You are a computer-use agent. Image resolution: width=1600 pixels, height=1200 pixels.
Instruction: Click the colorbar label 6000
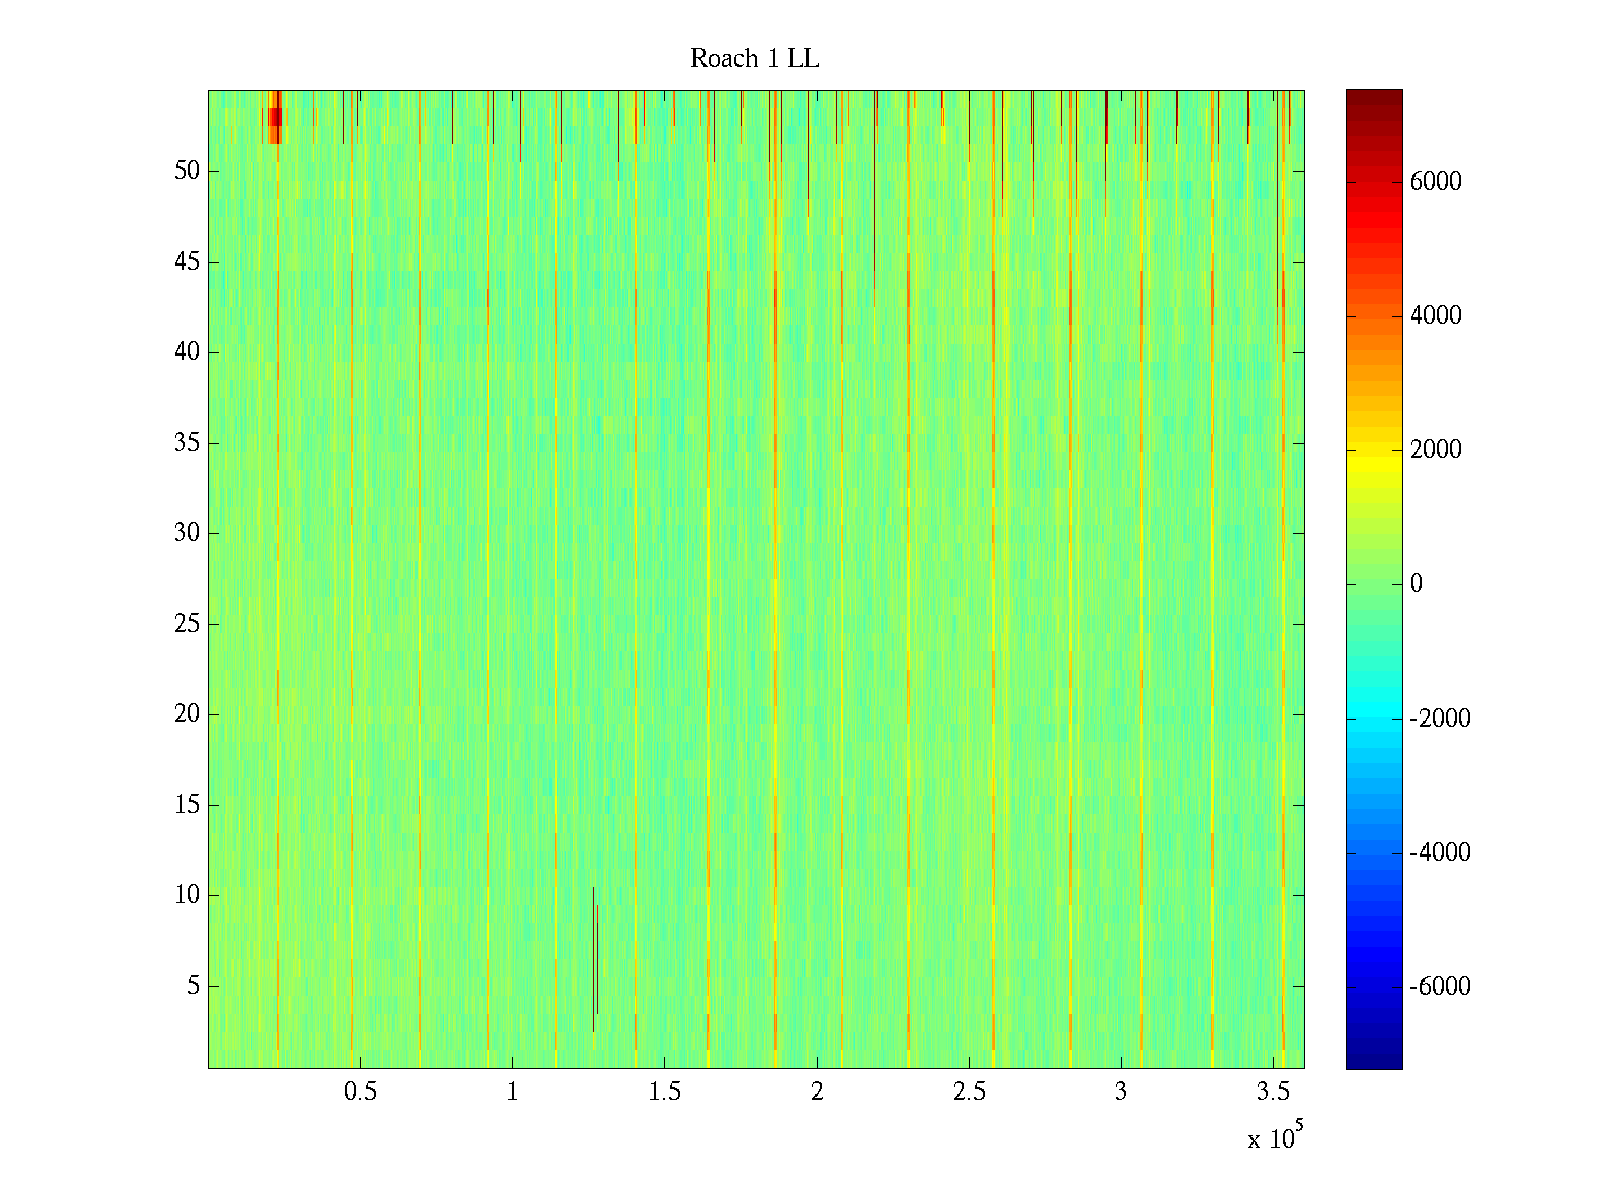point(1435,182)
